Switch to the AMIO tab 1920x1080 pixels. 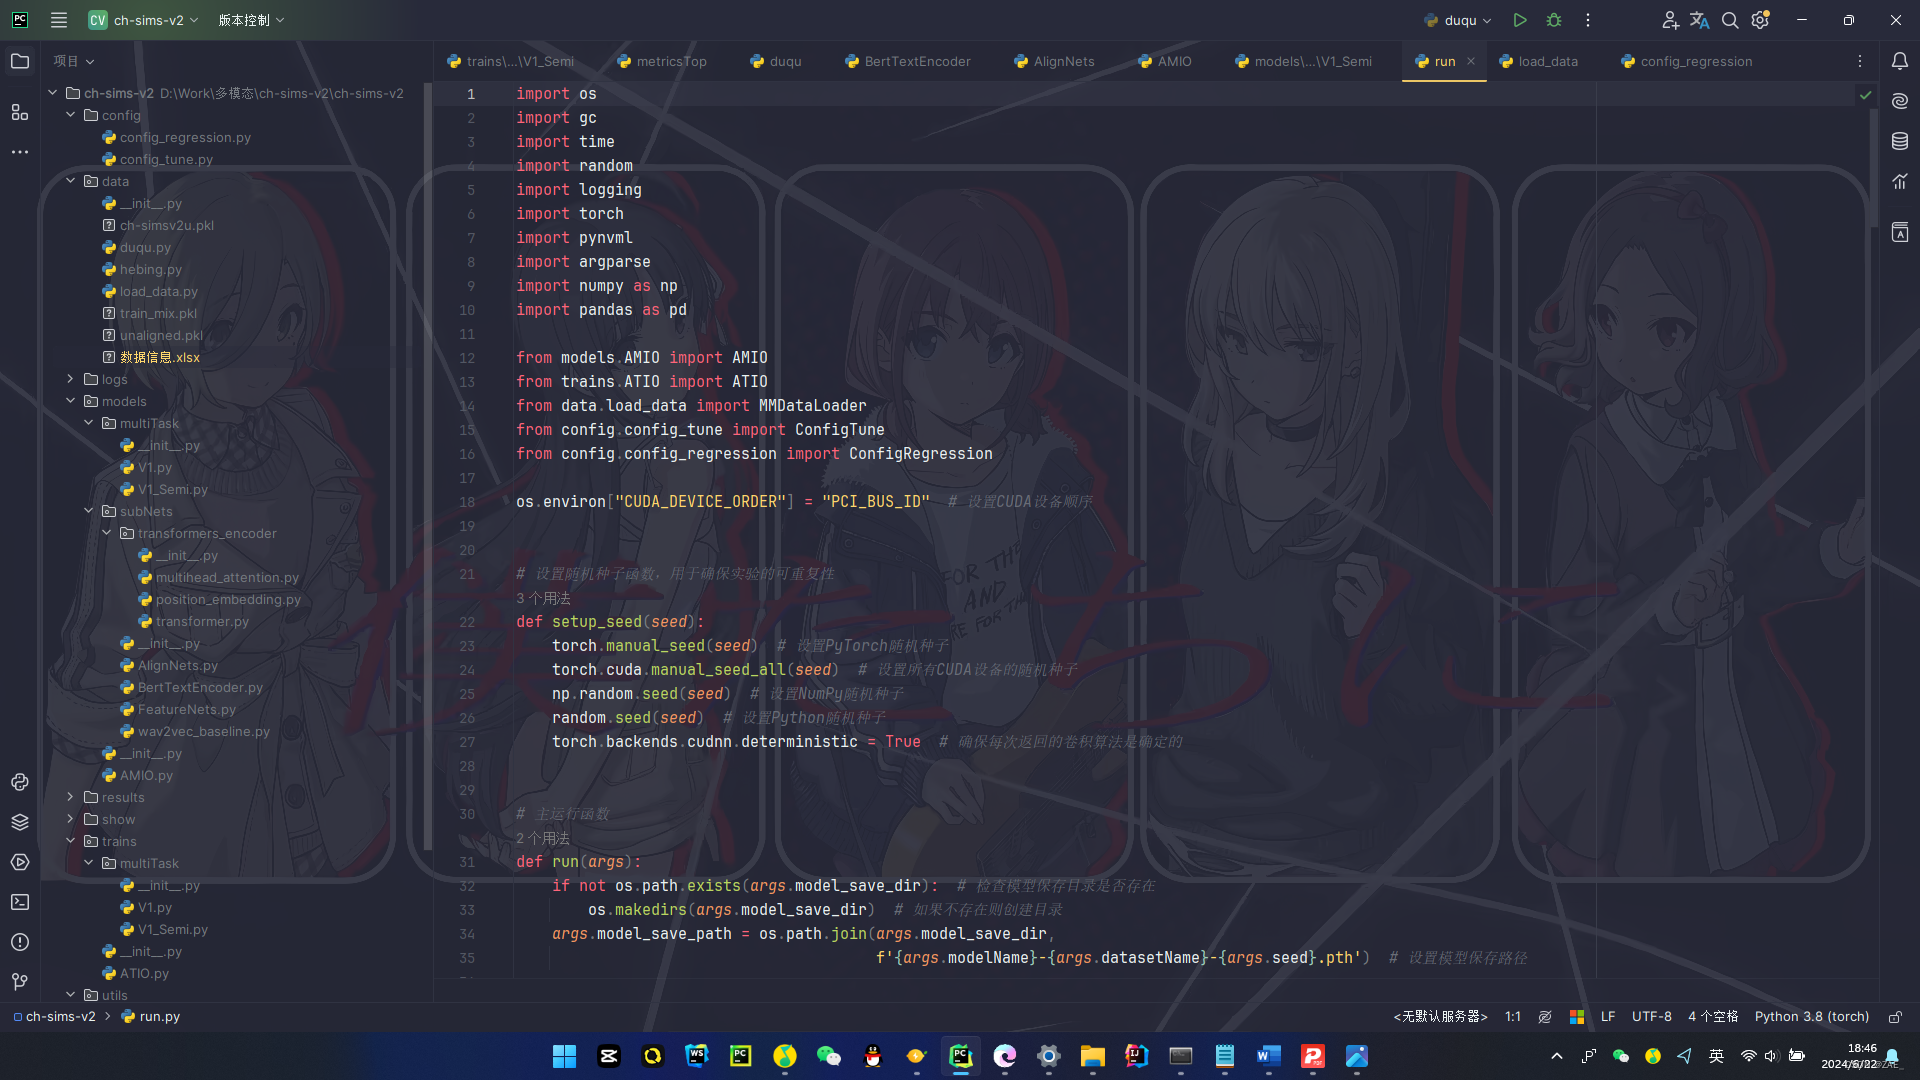click(x=1165, y=61)
